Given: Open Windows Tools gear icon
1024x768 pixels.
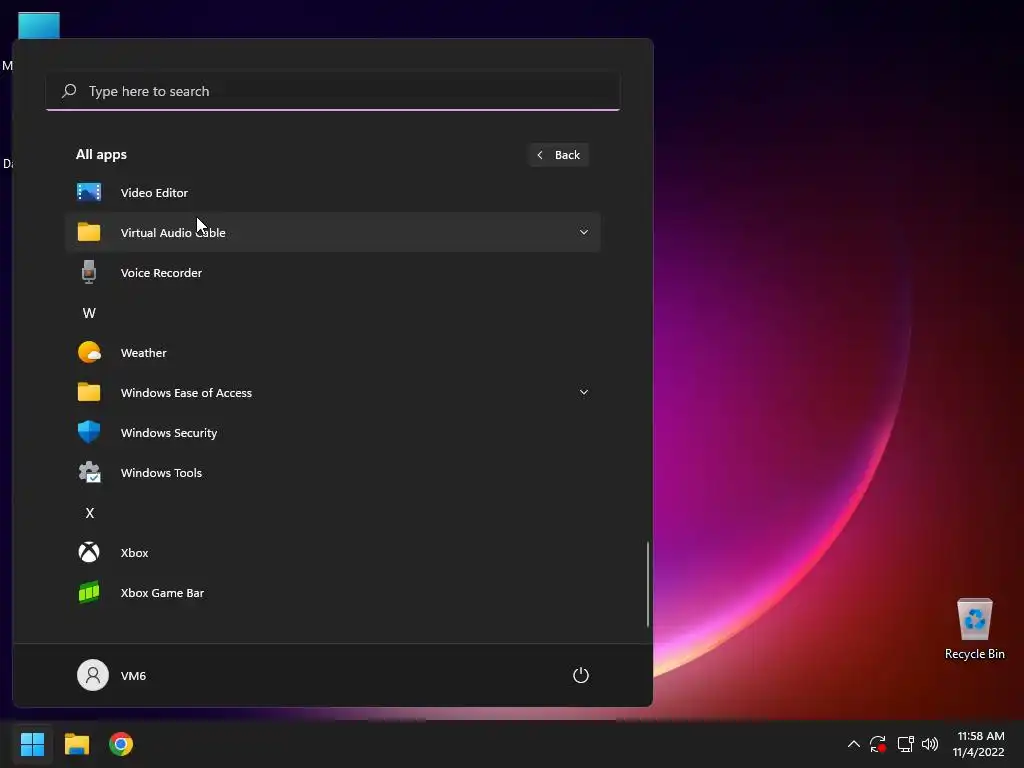Looking at the screenshot, I should 89,472.
